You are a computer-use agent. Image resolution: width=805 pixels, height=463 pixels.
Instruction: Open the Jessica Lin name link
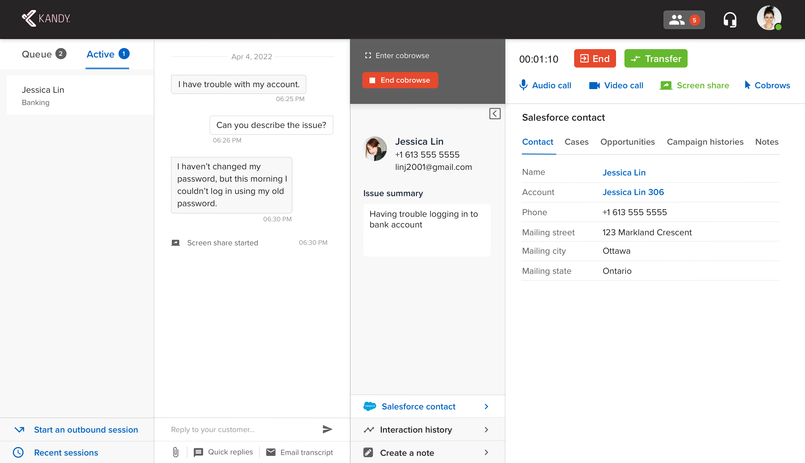coord(624,172)
